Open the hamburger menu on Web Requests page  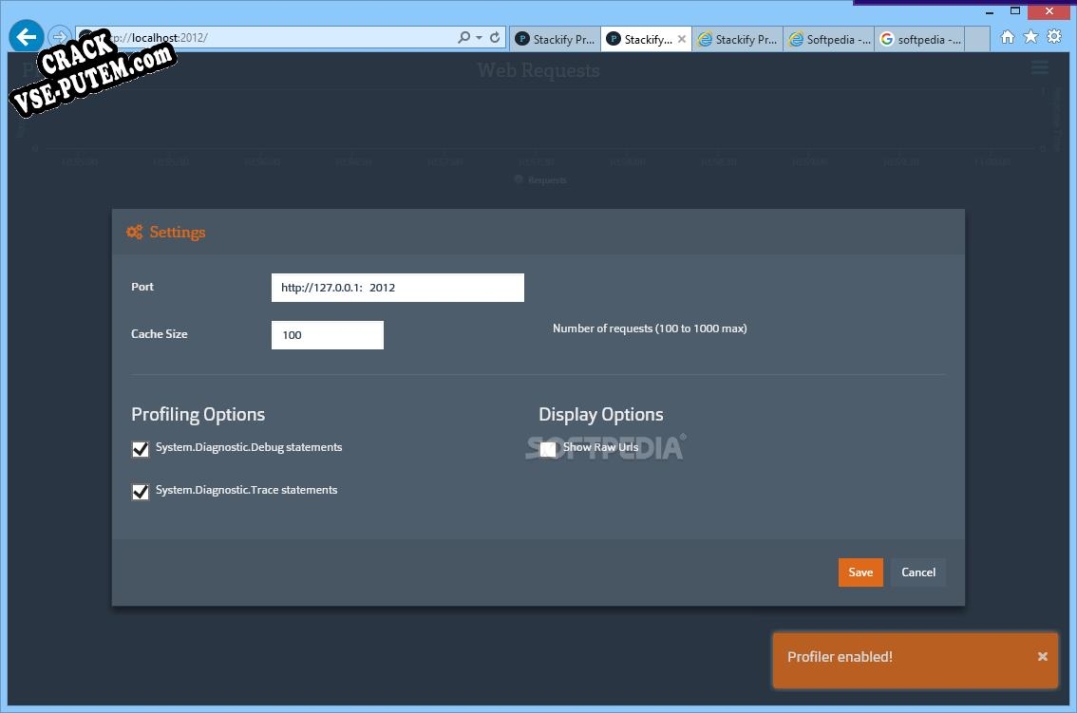(x=1040, y=68)
